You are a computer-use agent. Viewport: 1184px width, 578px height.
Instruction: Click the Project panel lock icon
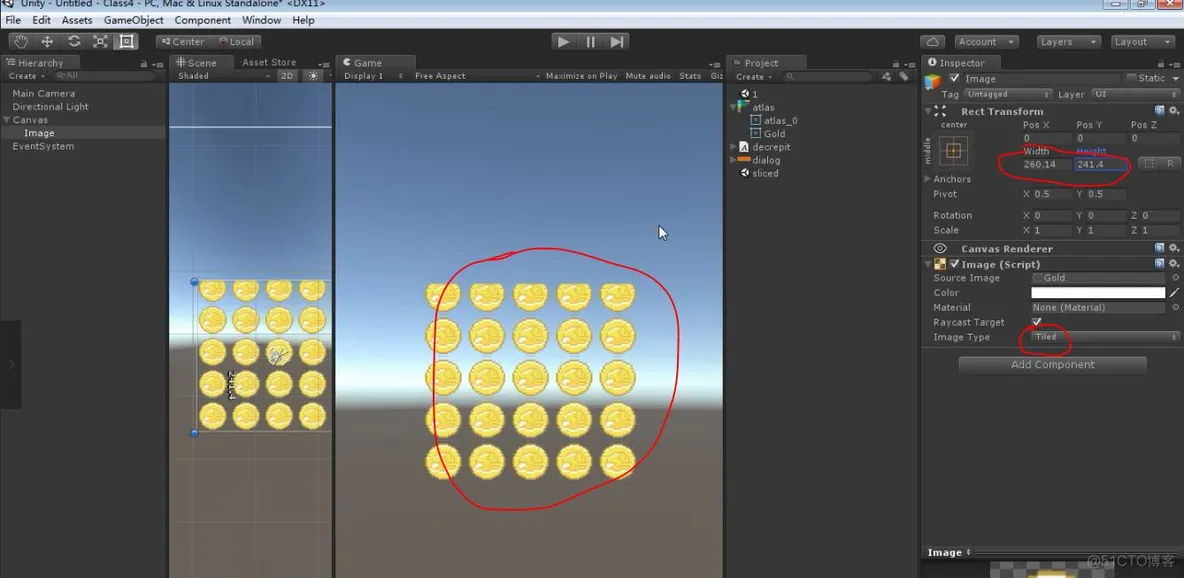[896, 64]
